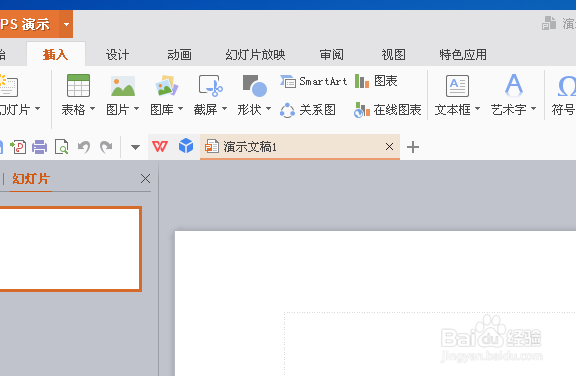Click the 文本框 text box icon
This screenshot has width=576, height=376.
(x=457, y=86)
